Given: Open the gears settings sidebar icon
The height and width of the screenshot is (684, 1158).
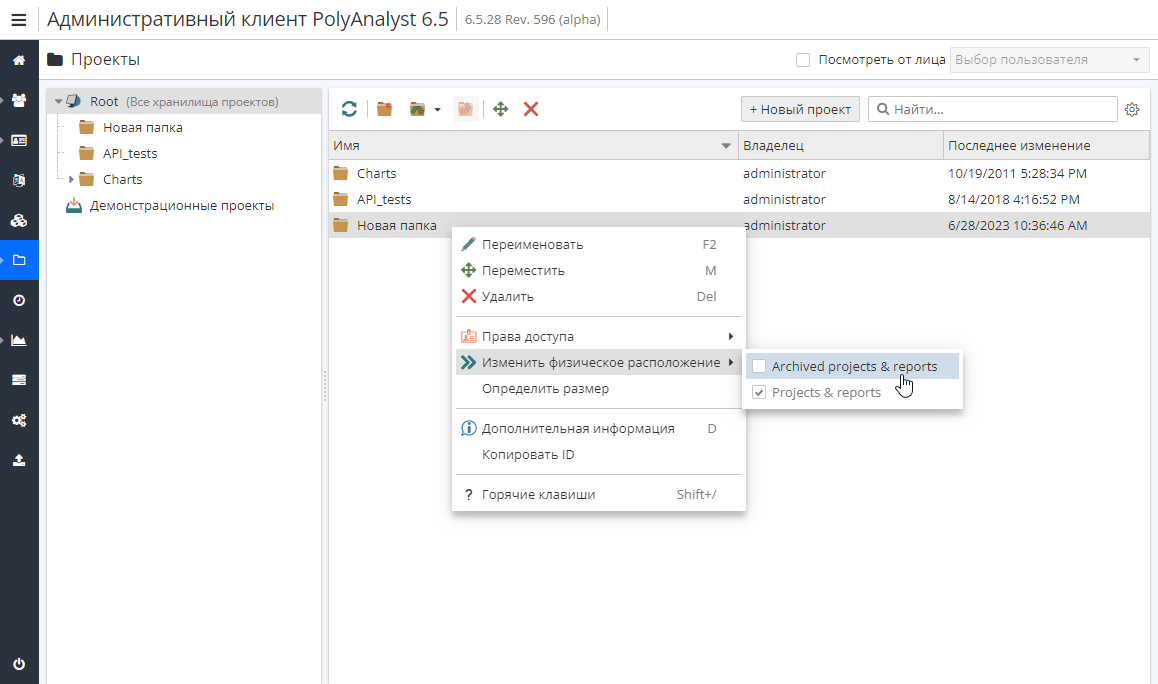Looking at the screenshot, I should click(x=19, y=420).
